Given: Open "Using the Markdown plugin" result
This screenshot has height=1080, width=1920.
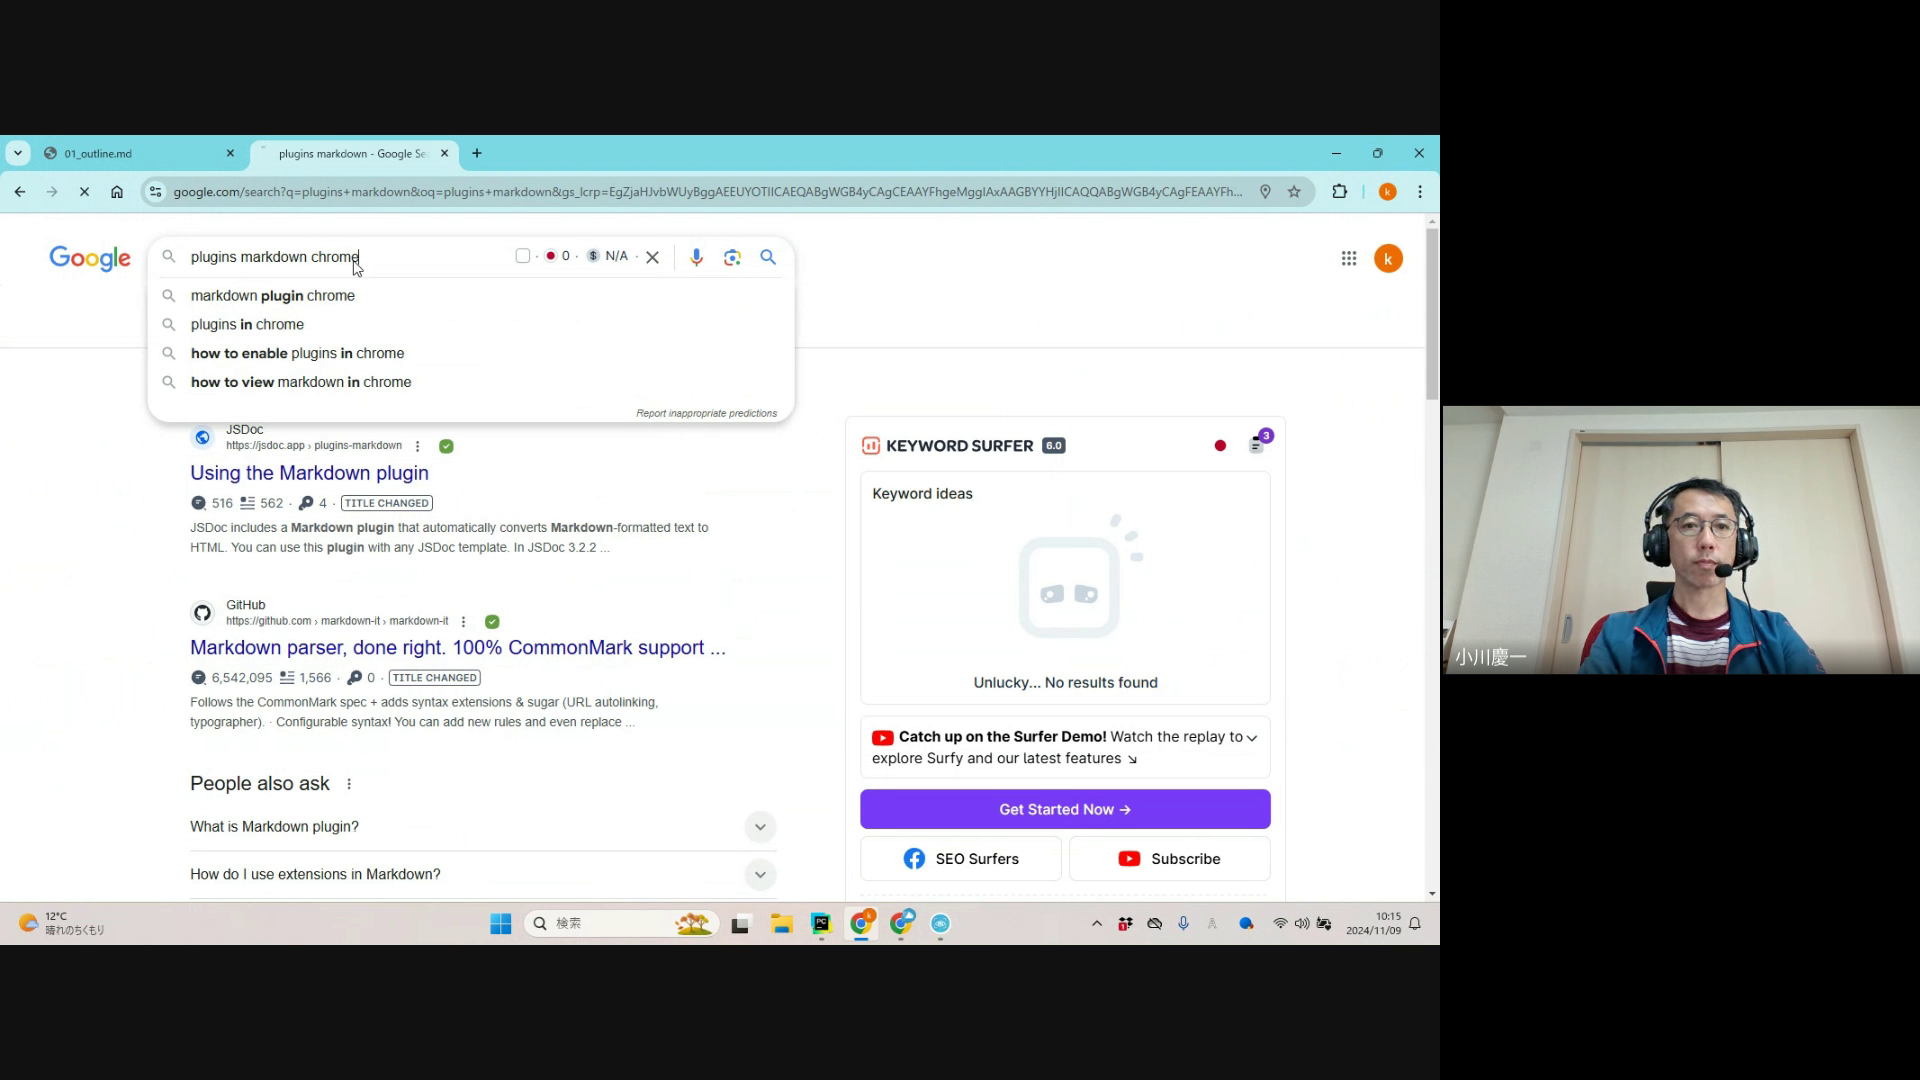Looking at the screenshot, I should (309, 473).
